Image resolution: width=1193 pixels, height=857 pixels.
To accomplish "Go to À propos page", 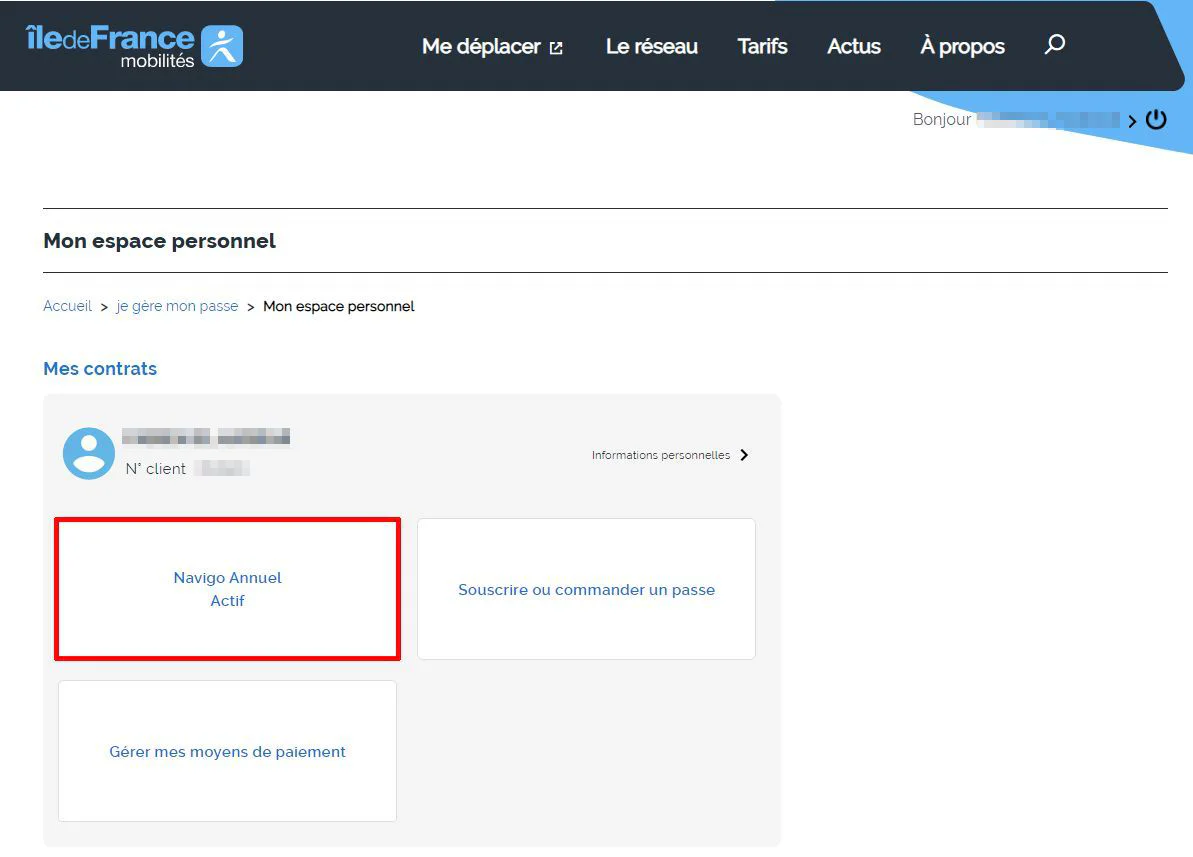I will (961, 46).
